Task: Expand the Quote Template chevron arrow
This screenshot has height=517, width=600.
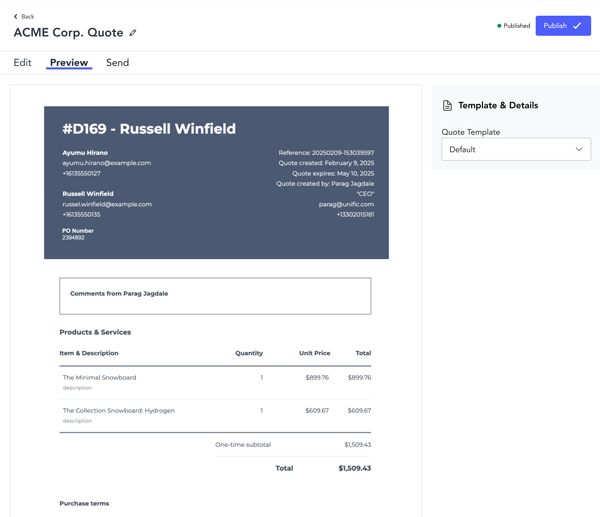Action: [x=579, y=150]
